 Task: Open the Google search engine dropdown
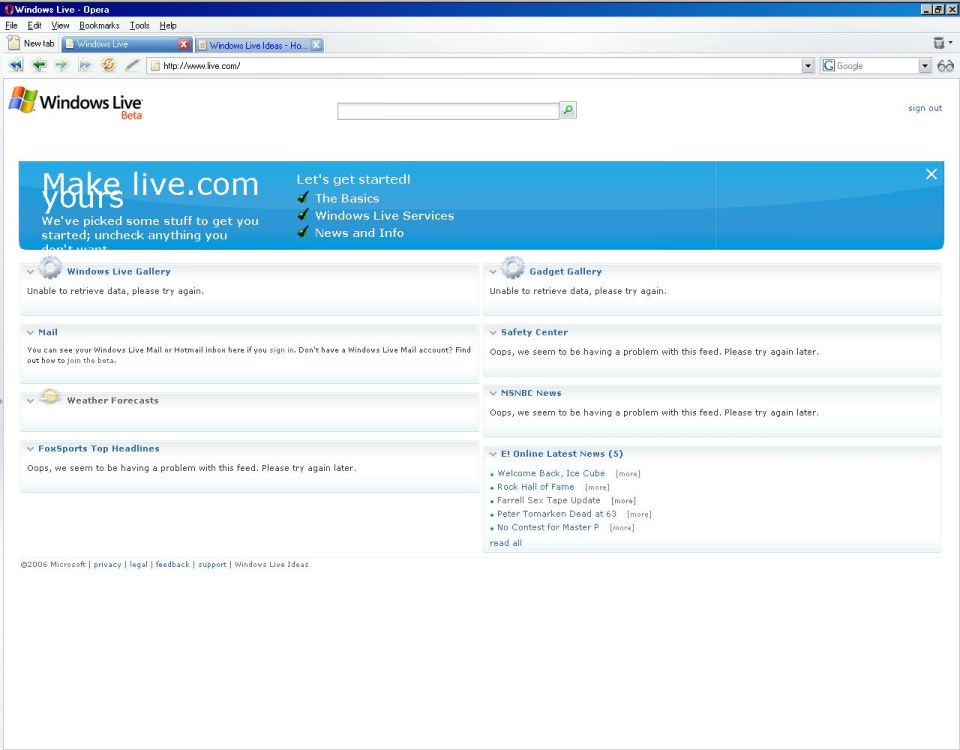[924, 66]
